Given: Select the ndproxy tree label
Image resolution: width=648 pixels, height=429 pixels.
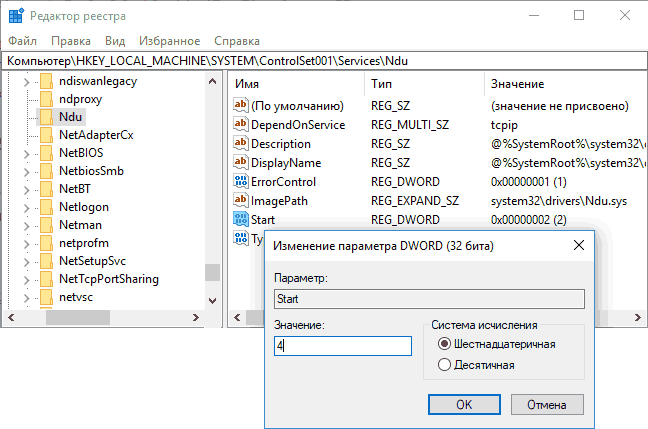Looking at the screenshot, I should click(81, 99).
